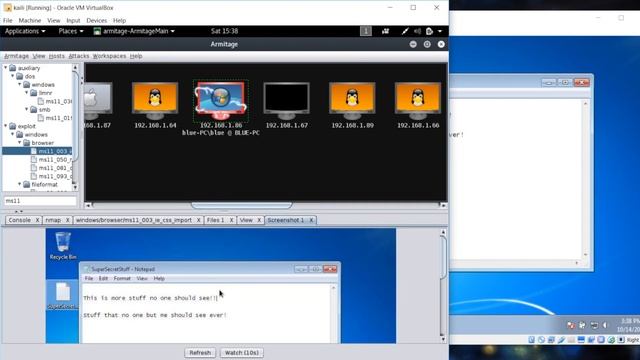Open the Hosts menu in Armitage
The width and height of the screenshot is (640, 360).
pyautogui.click(x=57, y=56)
